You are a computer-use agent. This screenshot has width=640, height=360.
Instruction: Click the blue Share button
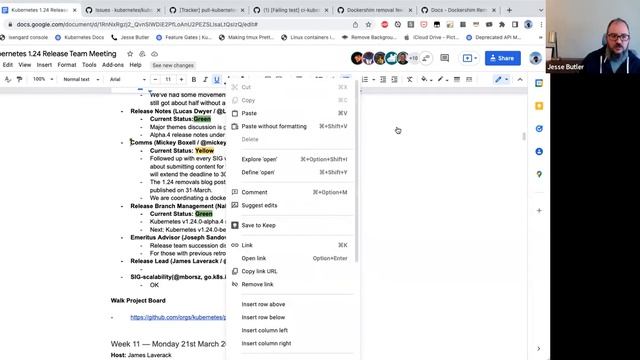502,58
